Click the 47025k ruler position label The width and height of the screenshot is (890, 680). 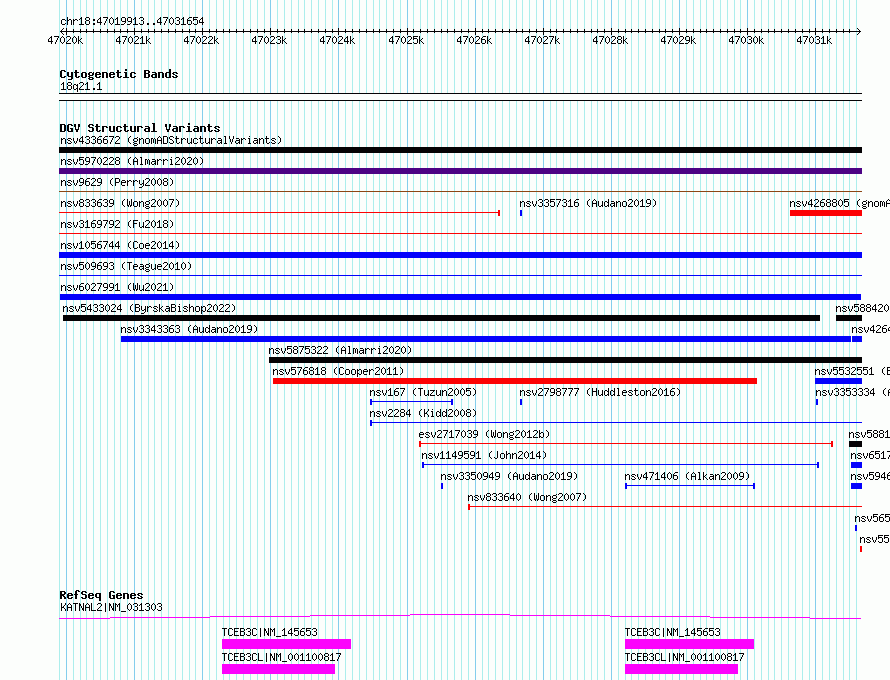pos(406,40)
